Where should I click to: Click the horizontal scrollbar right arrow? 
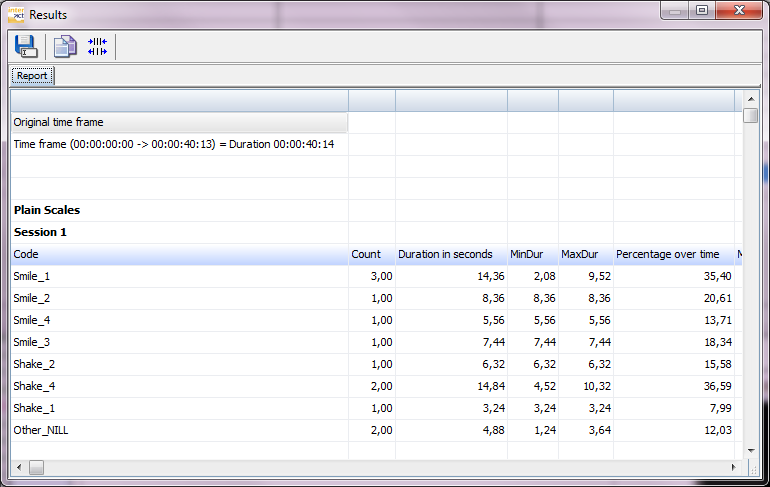click(x=734, y=467)
